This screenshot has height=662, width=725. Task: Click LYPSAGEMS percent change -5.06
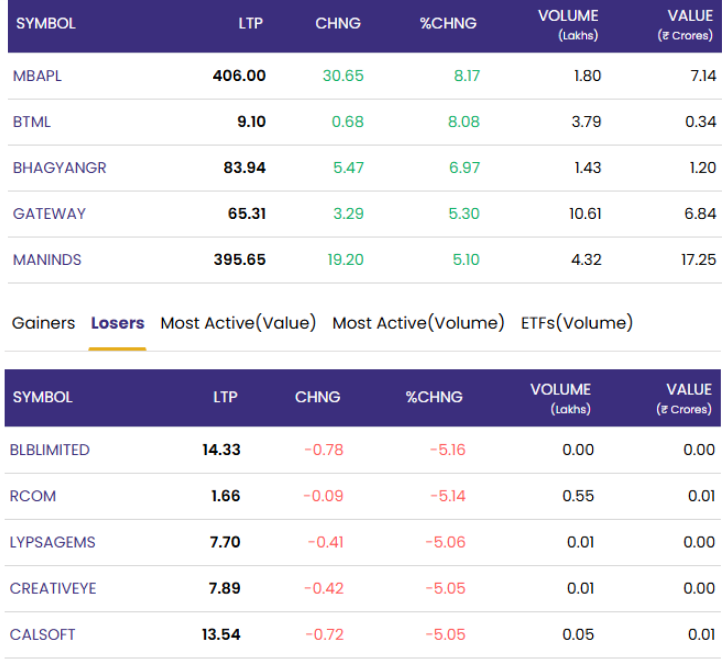pyautogui.click(x=446, y=542)
